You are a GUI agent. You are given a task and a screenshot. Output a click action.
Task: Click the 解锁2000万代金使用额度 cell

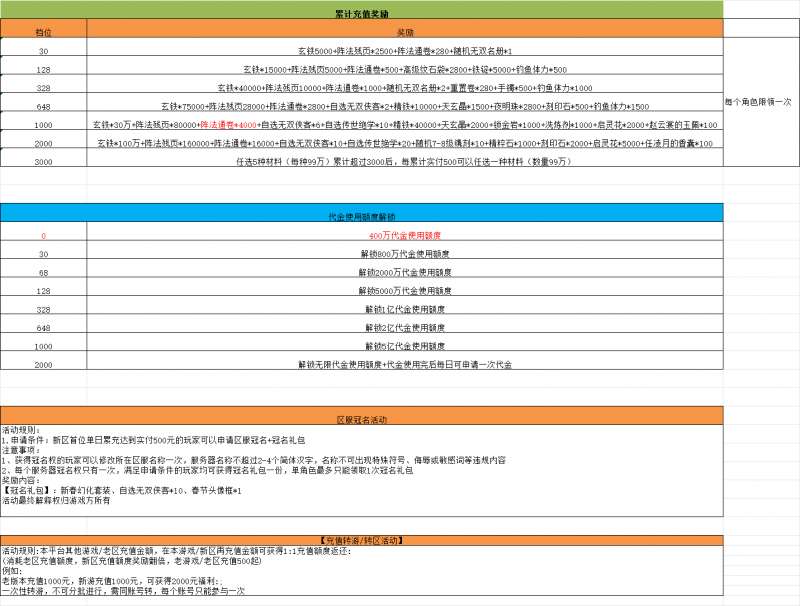403,272
